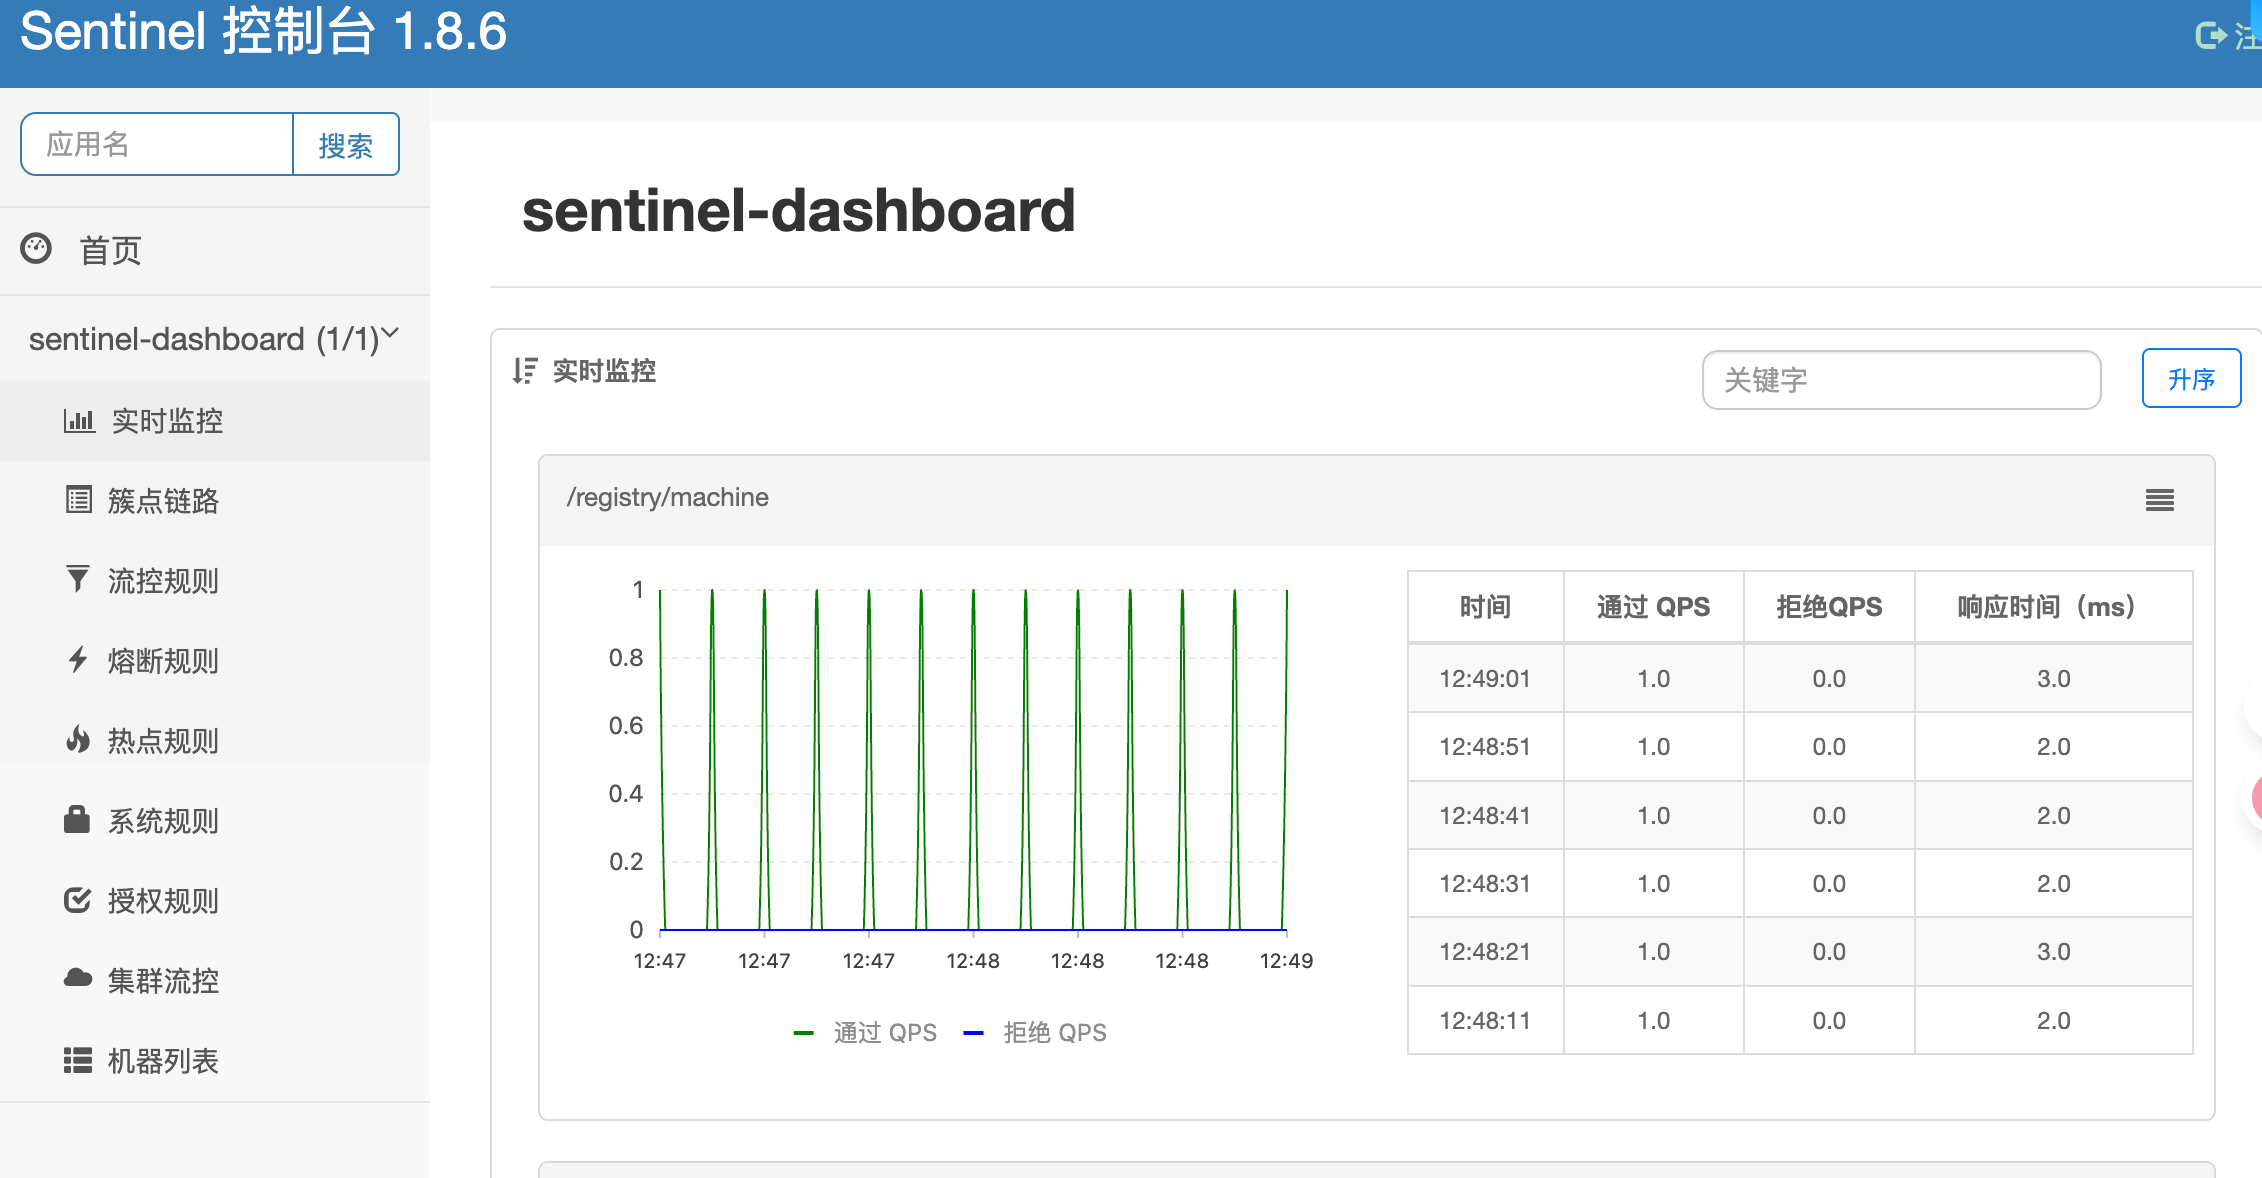Open the 流控规则 menu item

point(215,581)
